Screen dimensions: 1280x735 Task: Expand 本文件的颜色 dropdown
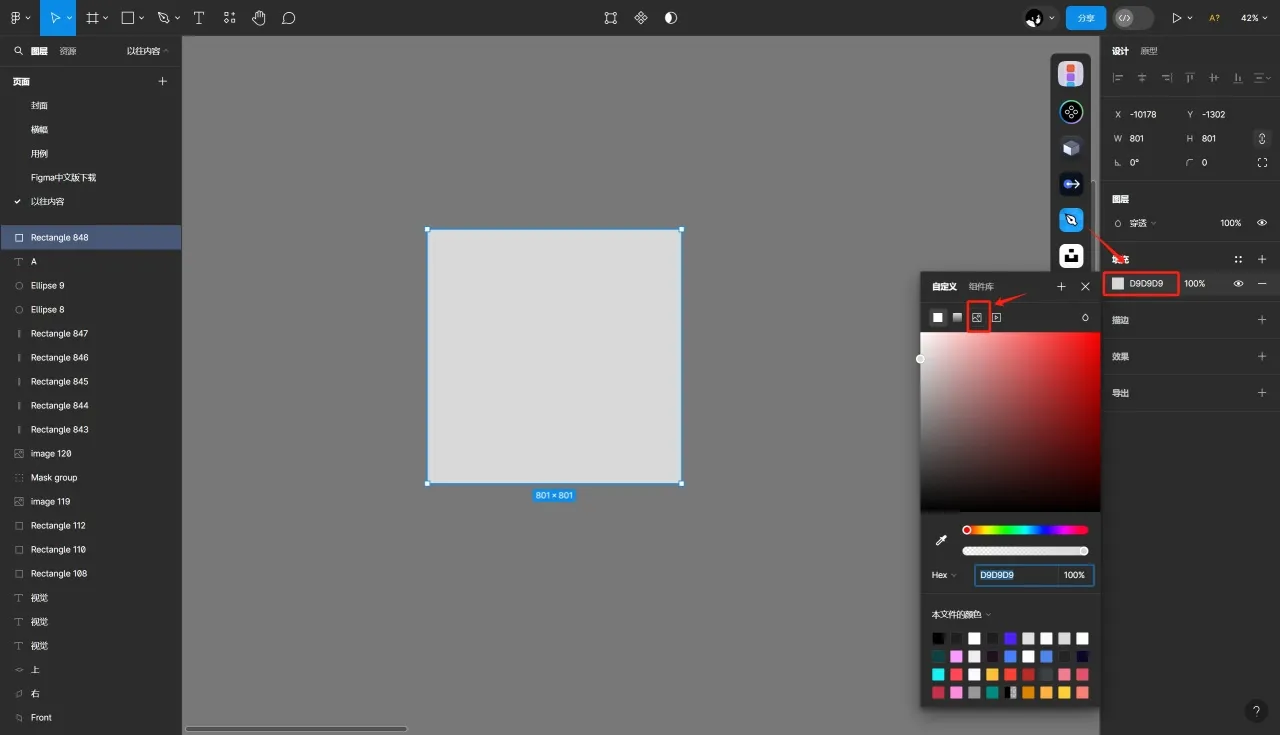(961, 615)
